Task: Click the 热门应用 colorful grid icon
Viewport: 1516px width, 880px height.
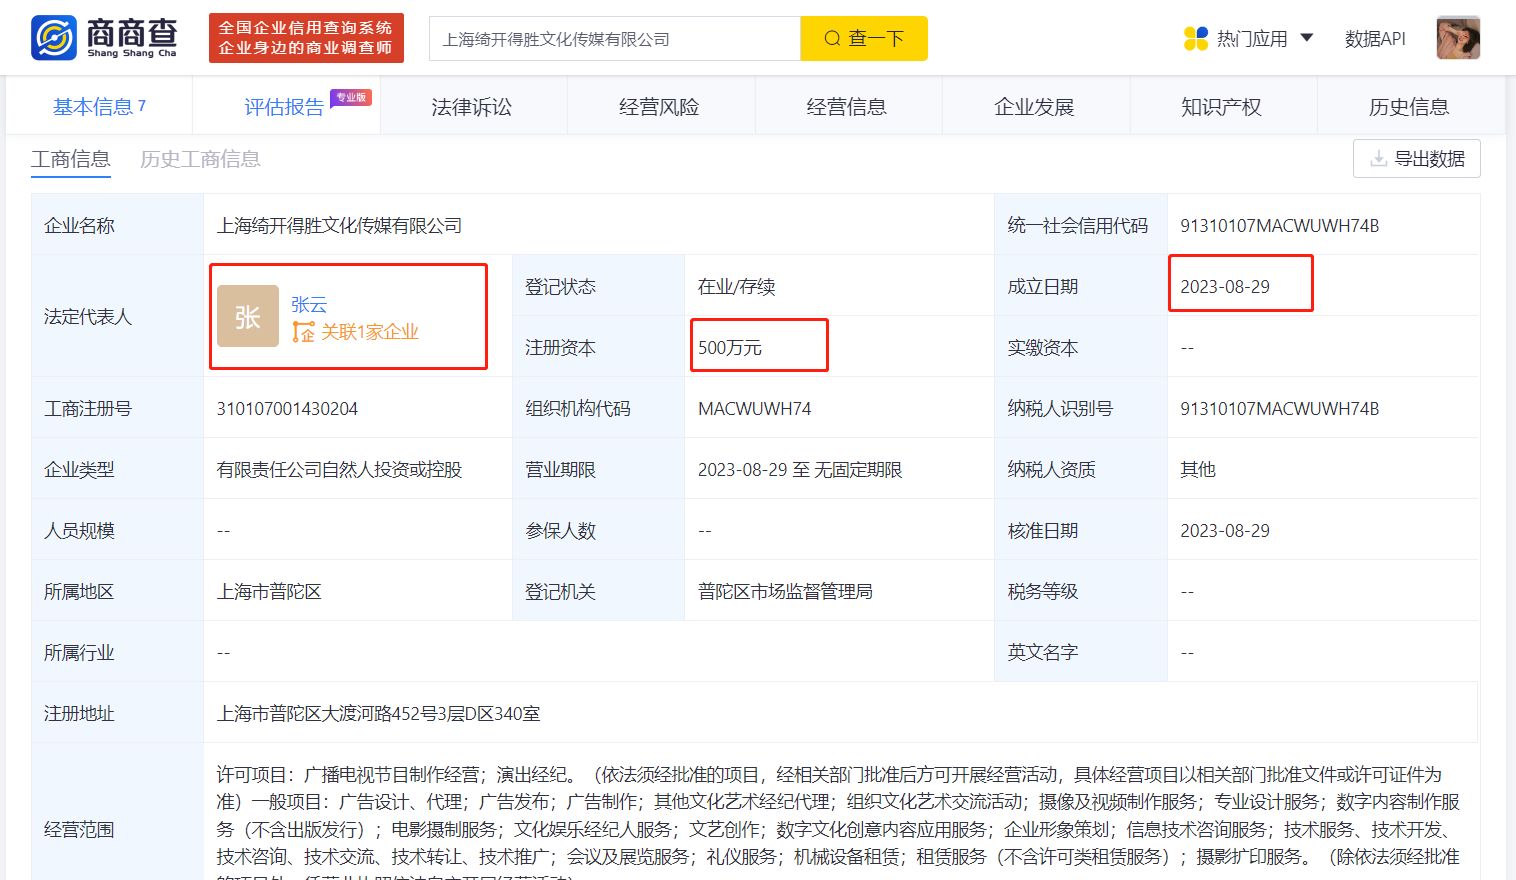Action: [x=1195, y=39]
